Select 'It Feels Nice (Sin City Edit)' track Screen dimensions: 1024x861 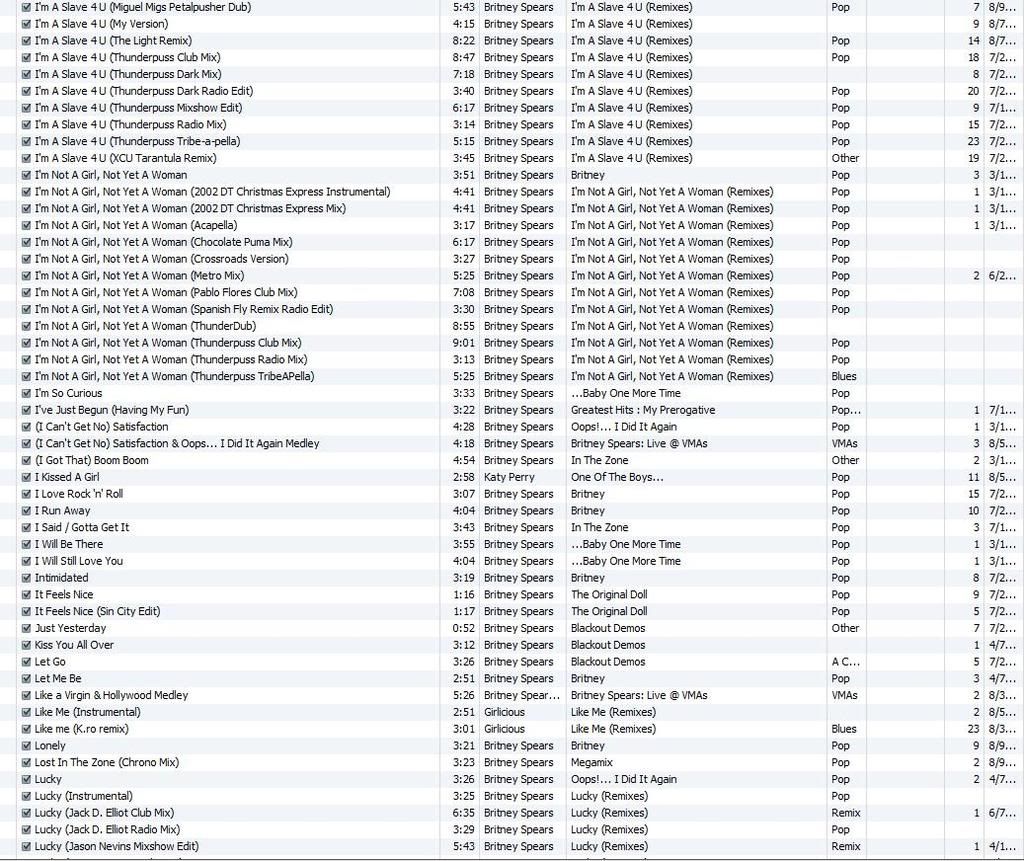pyautogui.click(x=97, y=611)
